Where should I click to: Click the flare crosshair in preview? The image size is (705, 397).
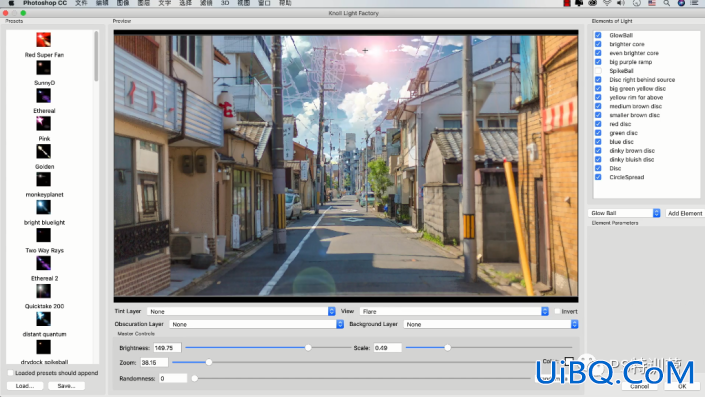click(x=365, y=51)
